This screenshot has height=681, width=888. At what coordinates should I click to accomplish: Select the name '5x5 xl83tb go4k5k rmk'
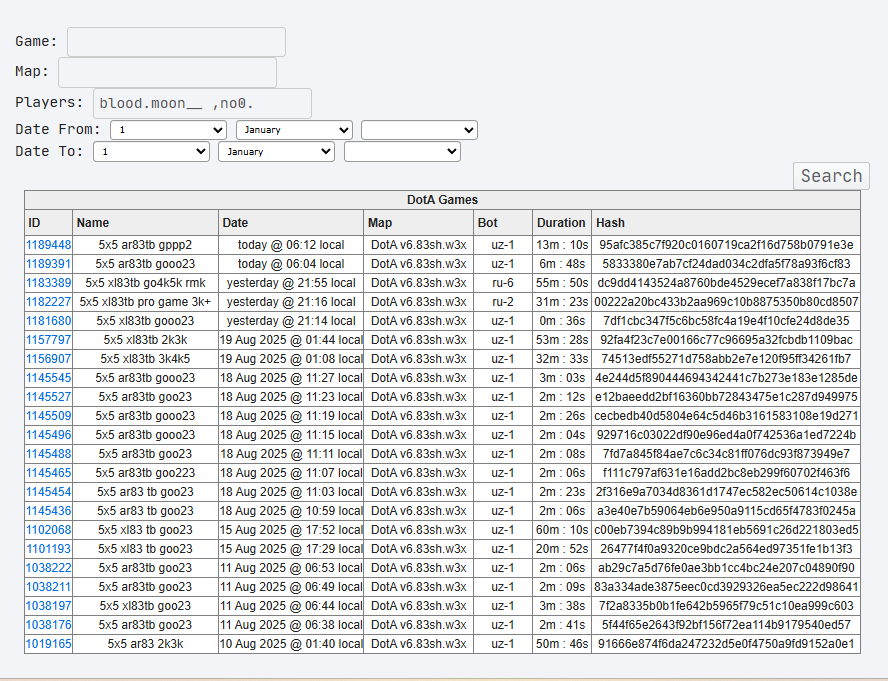(x=146, y=283)
